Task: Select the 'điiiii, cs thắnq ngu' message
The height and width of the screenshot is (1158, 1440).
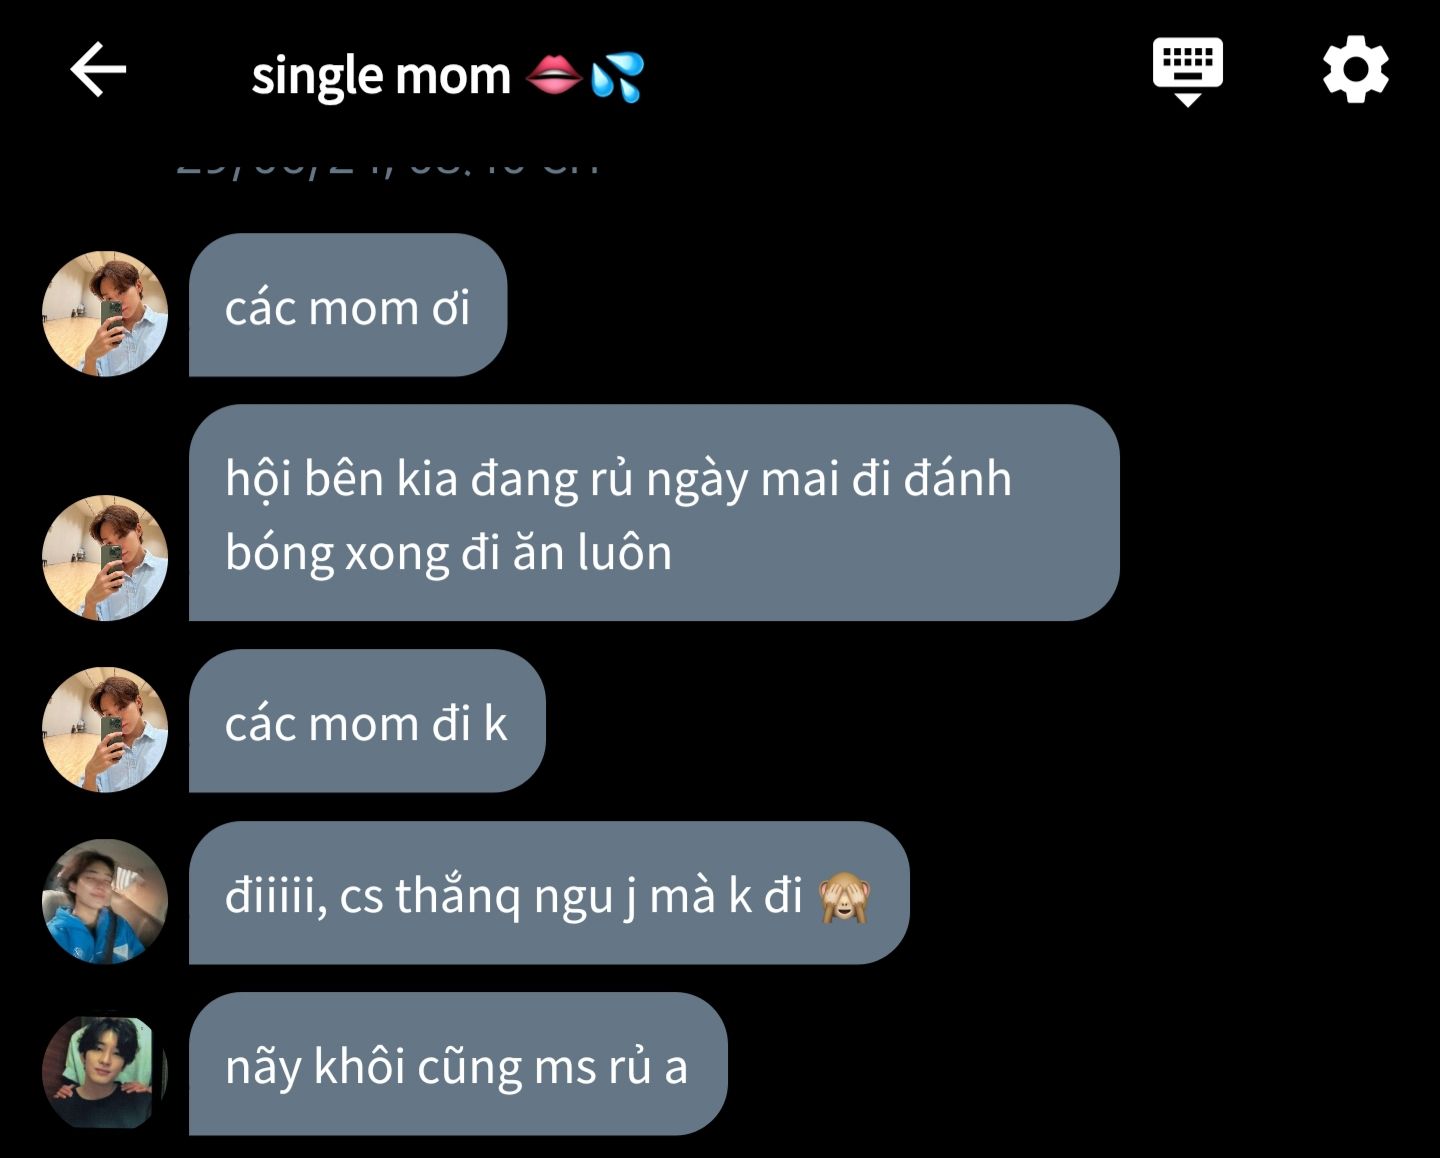Action: 549,893
